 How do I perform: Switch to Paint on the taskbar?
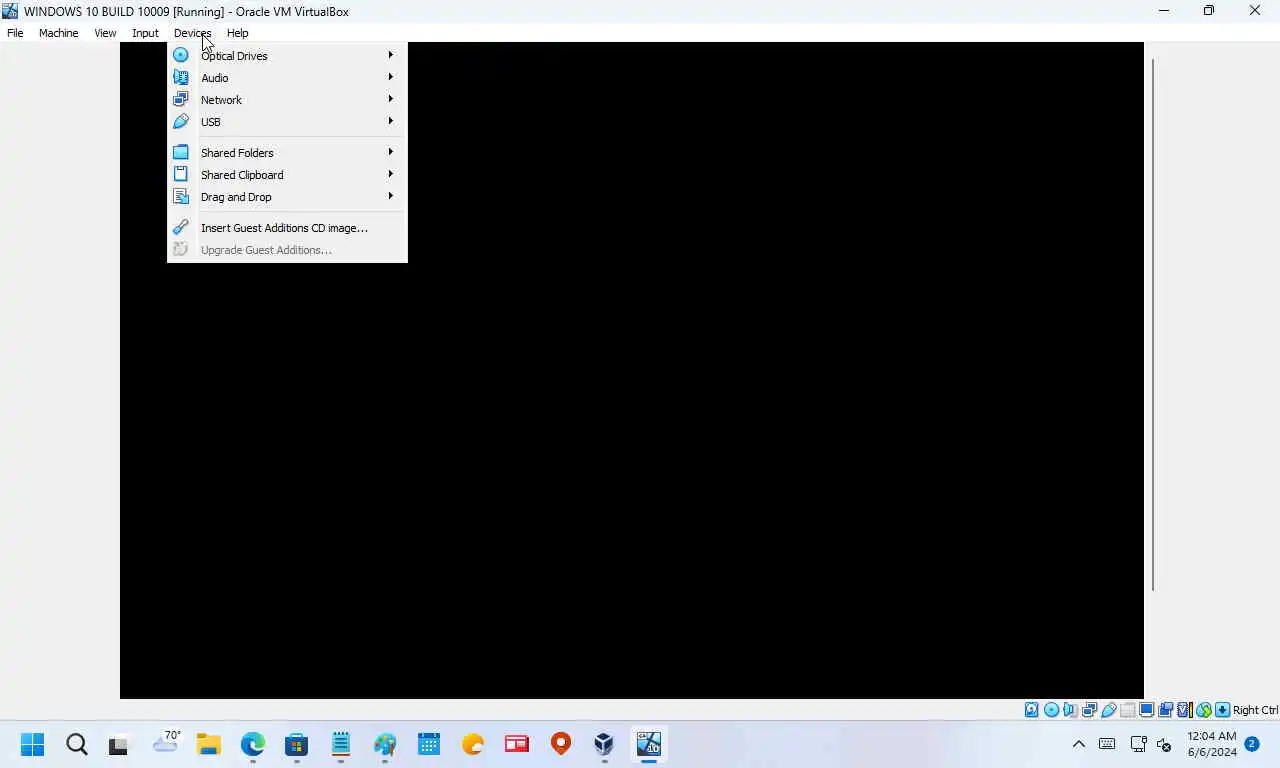pos(385,744)
